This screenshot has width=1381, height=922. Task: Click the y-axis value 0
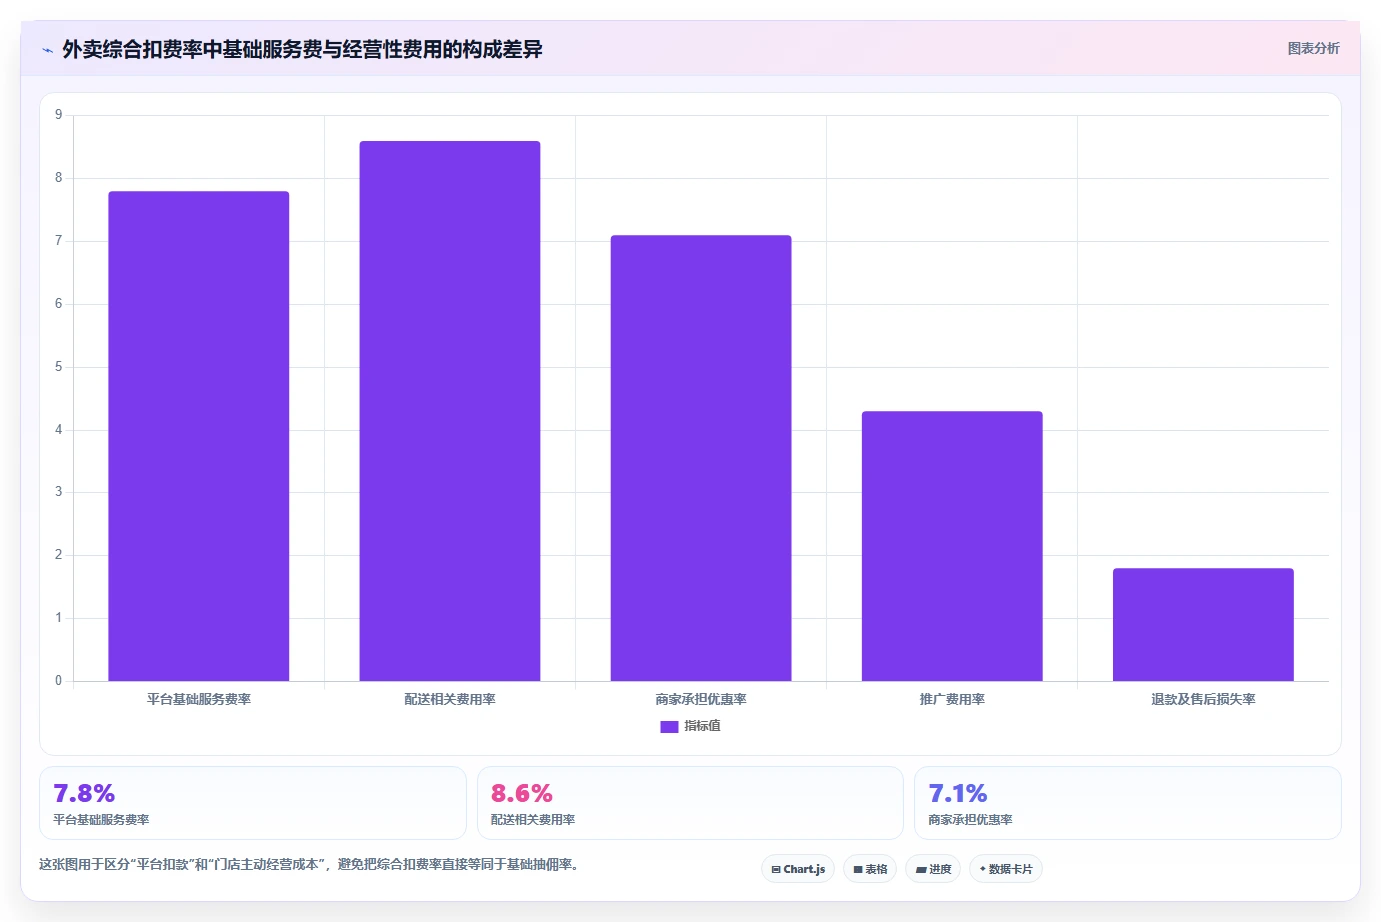pyautogui.click(x=58, y=681)
